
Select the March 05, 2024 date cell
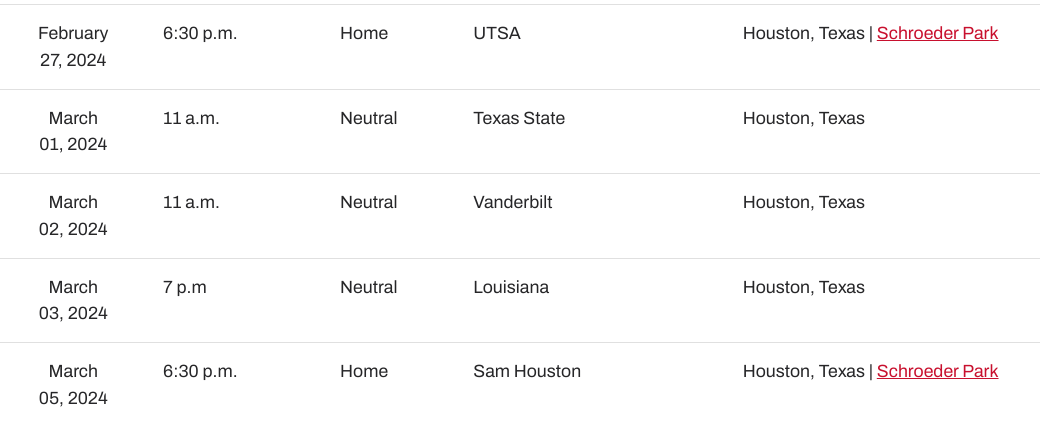[73, 385]
